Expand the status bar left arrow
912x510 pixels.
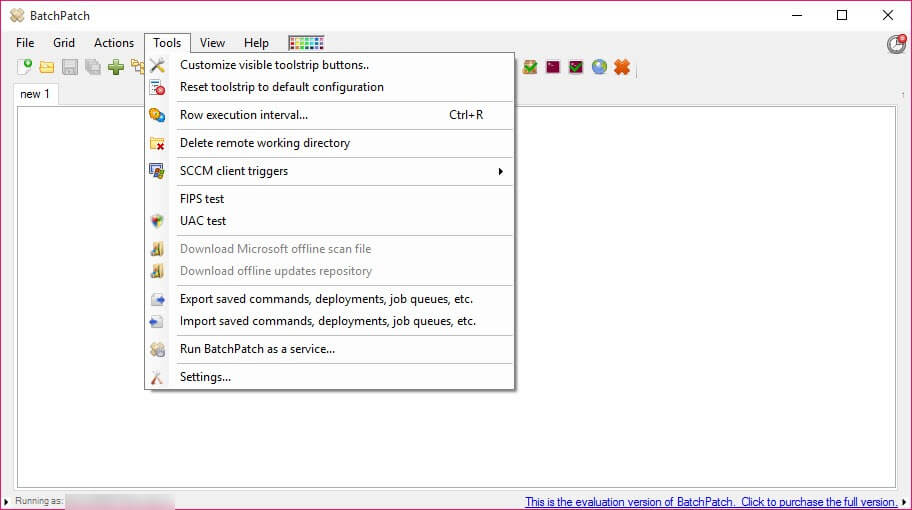coord(6,501)
